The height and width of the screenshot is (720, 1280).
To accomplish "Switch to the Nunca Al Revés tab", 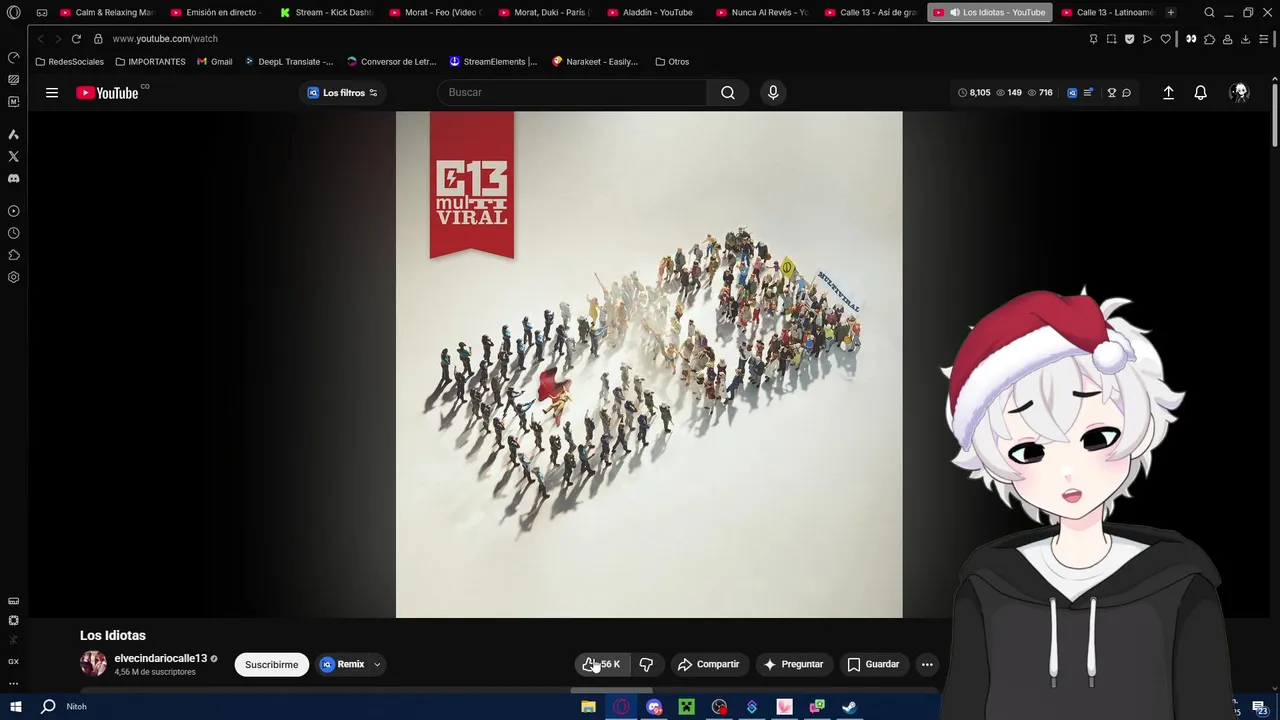I will 761,12.
